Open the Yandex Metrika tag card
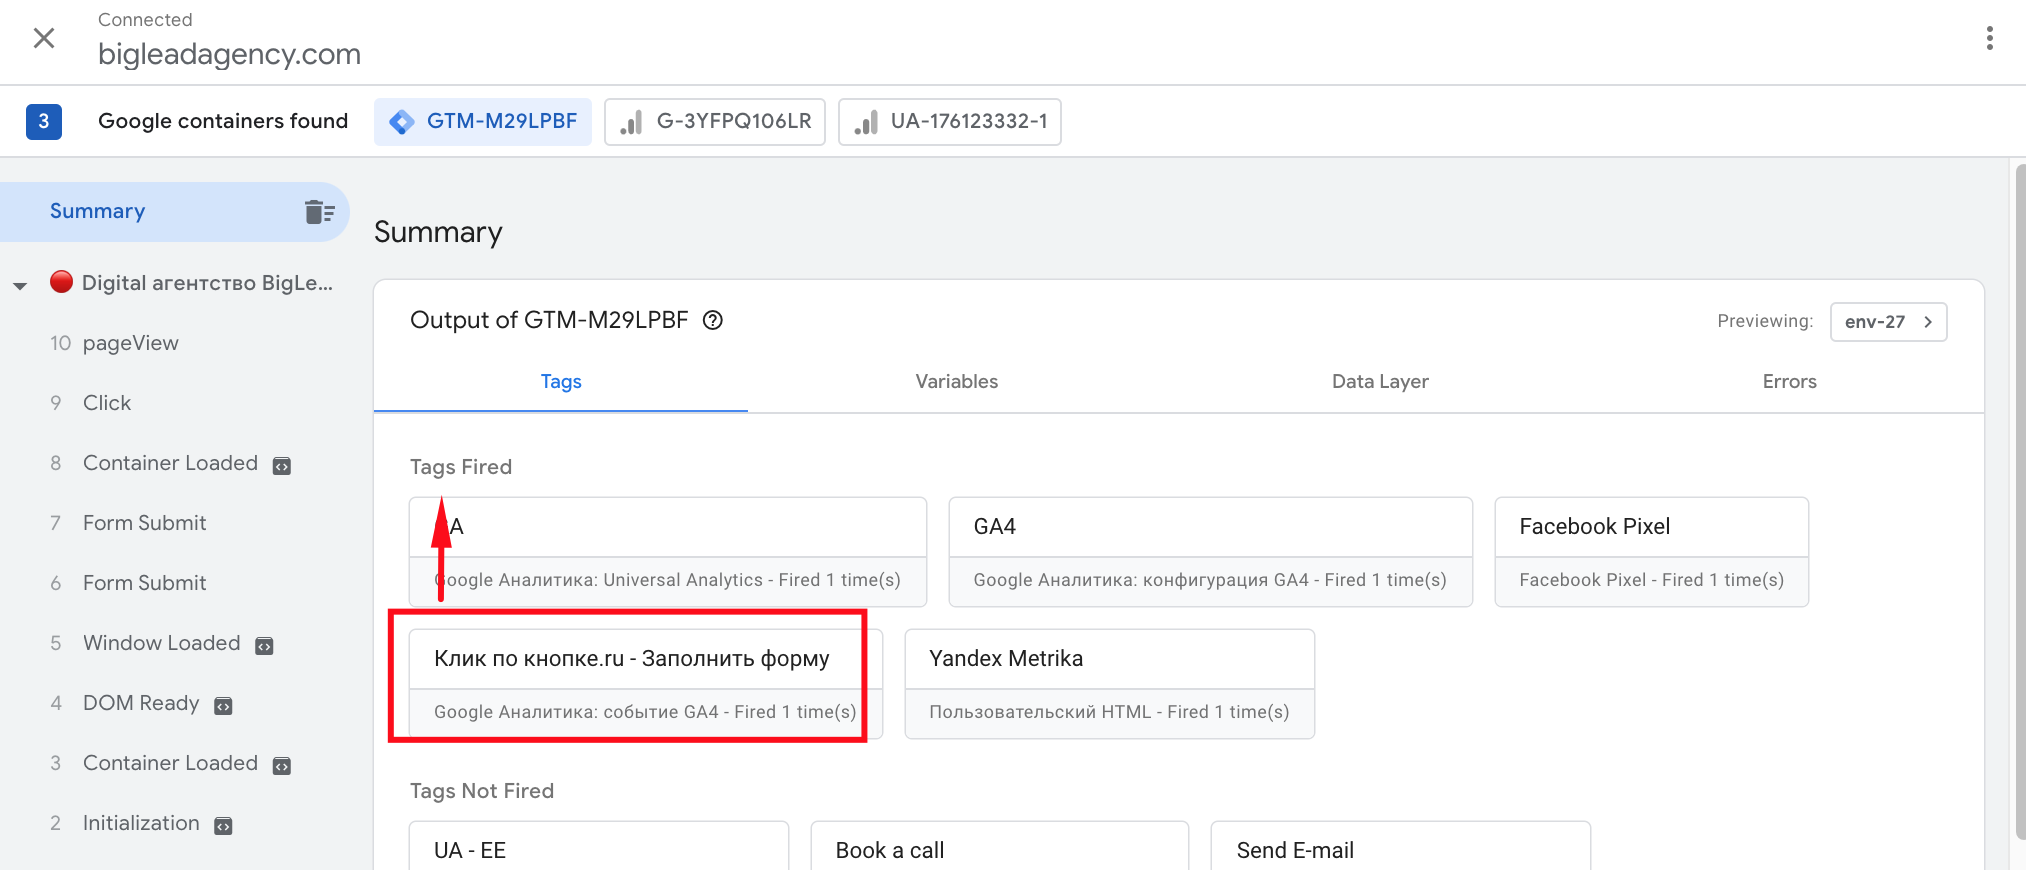2026x870 pixels. (1109, 683)
